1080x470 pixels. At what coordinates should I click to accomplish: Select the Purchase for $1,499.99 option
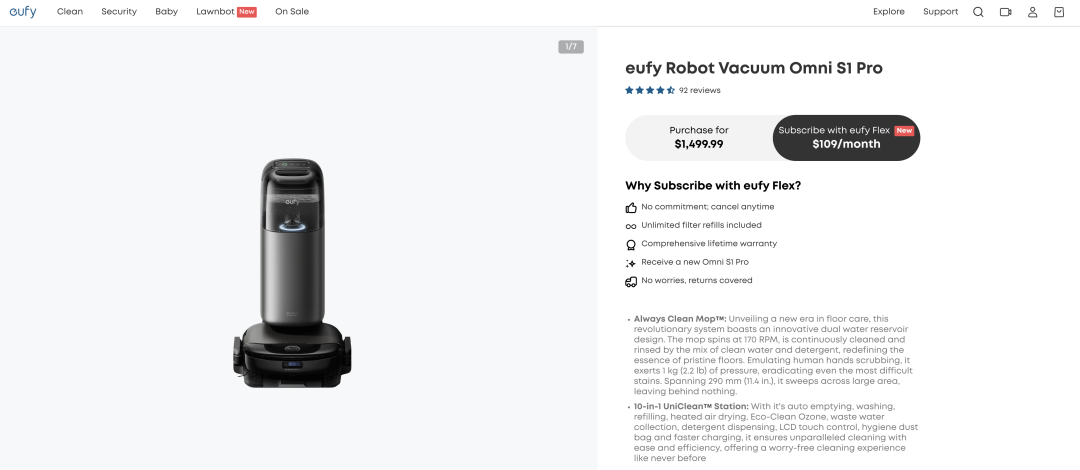(x=699, y=138)
